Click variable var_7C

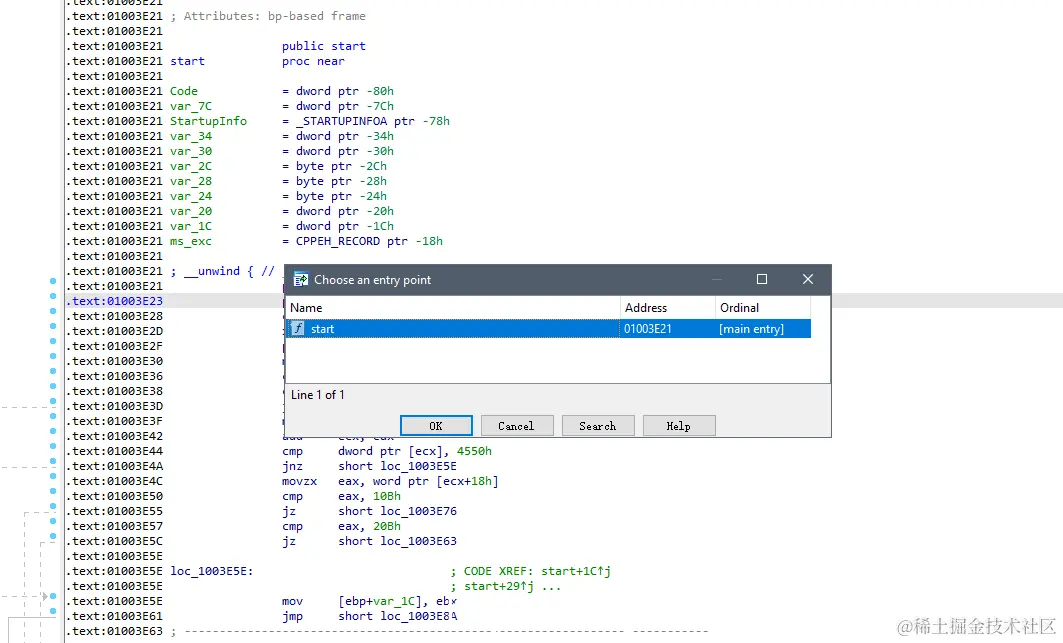pyautogui.click(x=190, y=106)
